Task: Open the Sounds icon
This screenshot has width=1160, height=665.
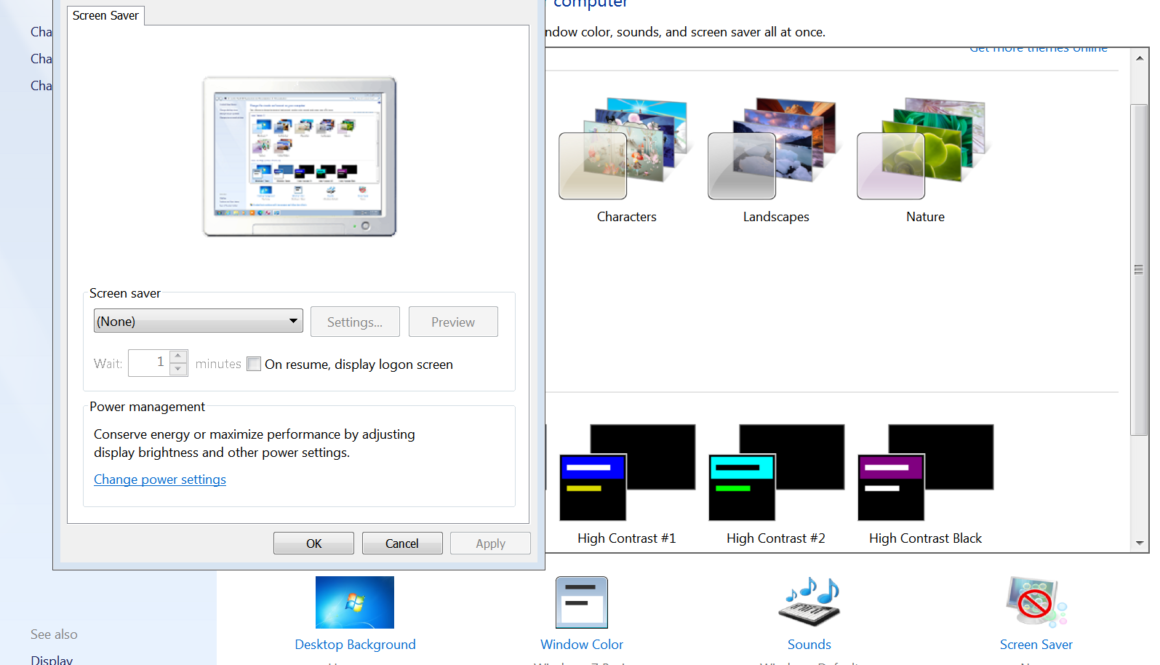Action: [809, 603]
